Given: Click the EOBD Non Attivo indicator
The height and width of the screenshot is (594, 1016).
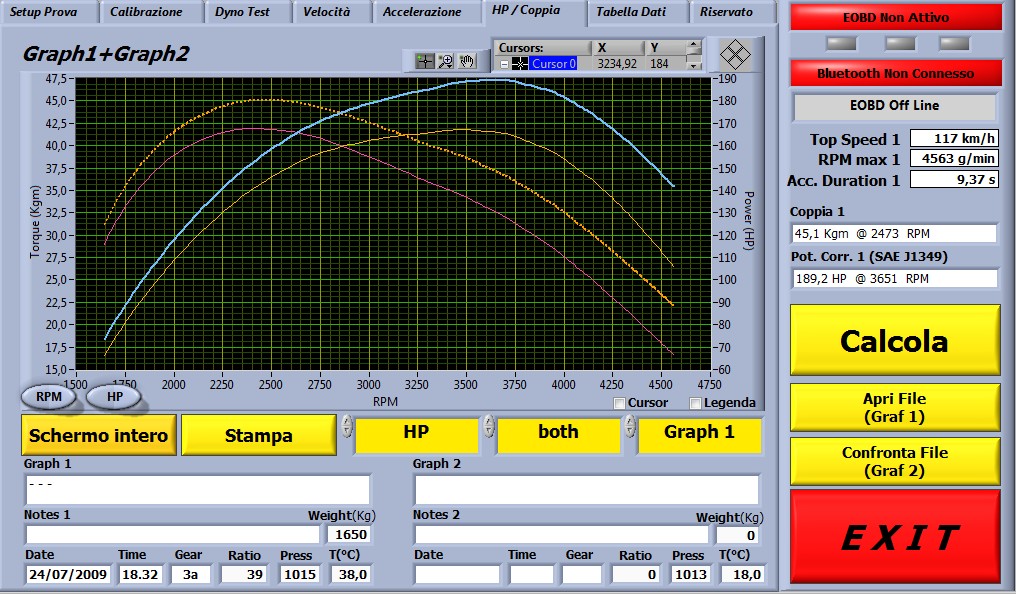Looking at the screenshot, I should click(895, 17).
